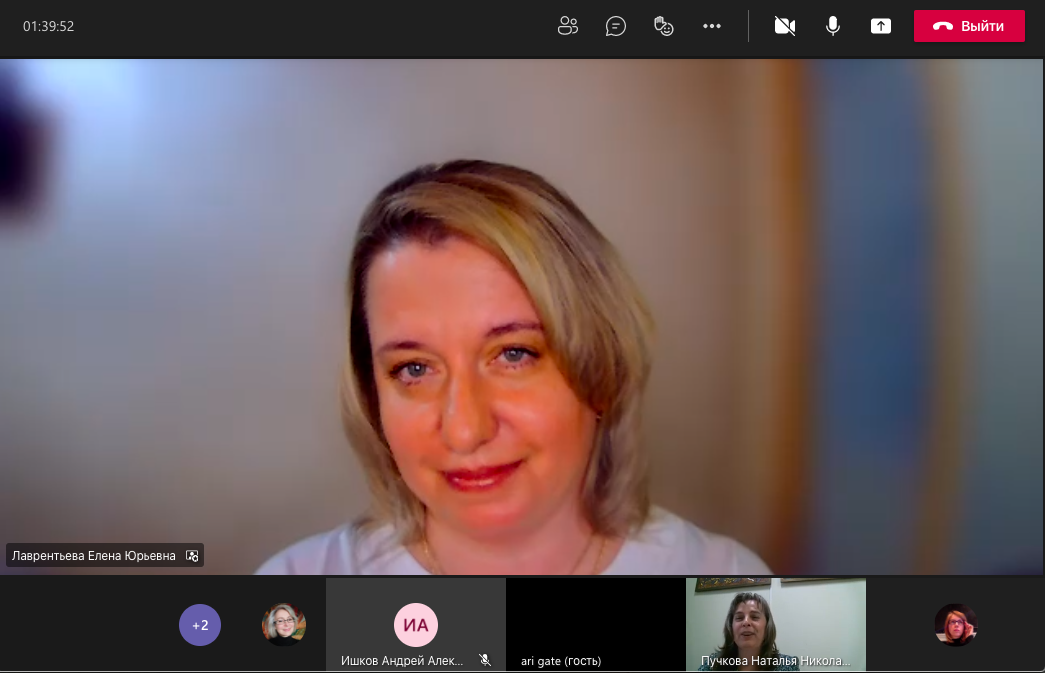Expand the +2 hidden participants

coord(200,625)
